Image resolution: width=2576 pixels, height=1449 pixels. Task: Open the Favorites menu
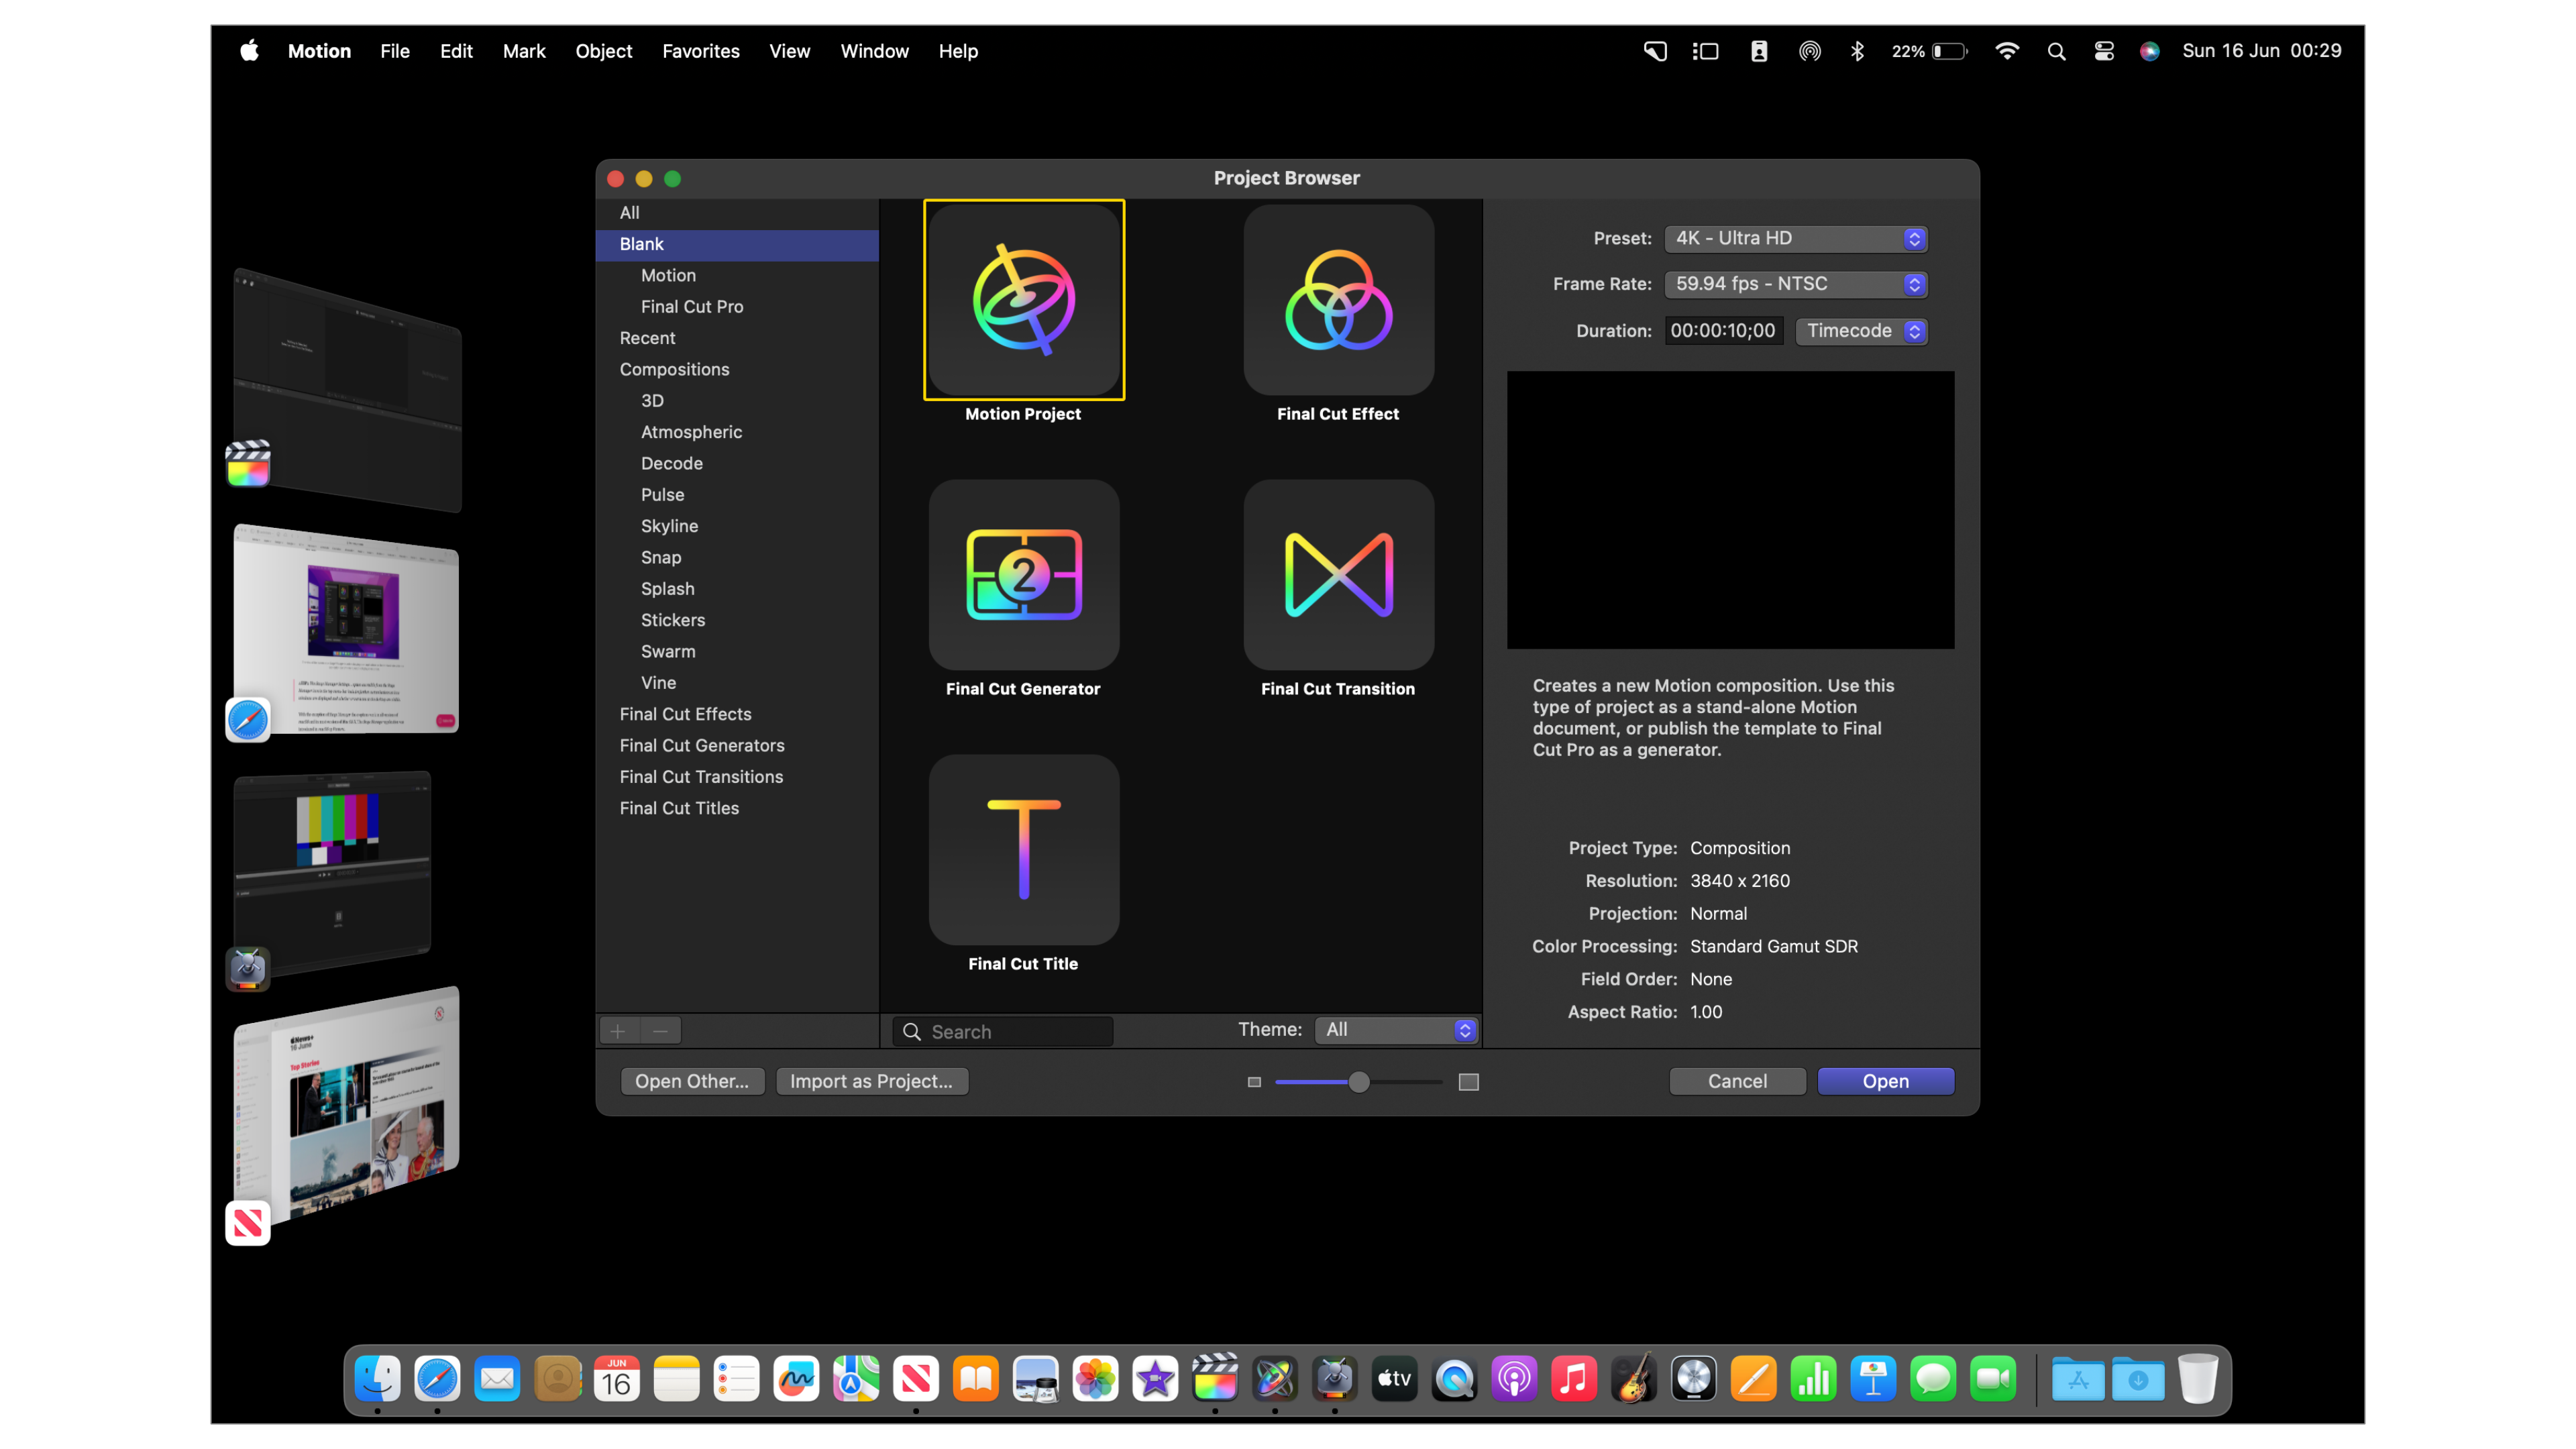pos(700,51)
